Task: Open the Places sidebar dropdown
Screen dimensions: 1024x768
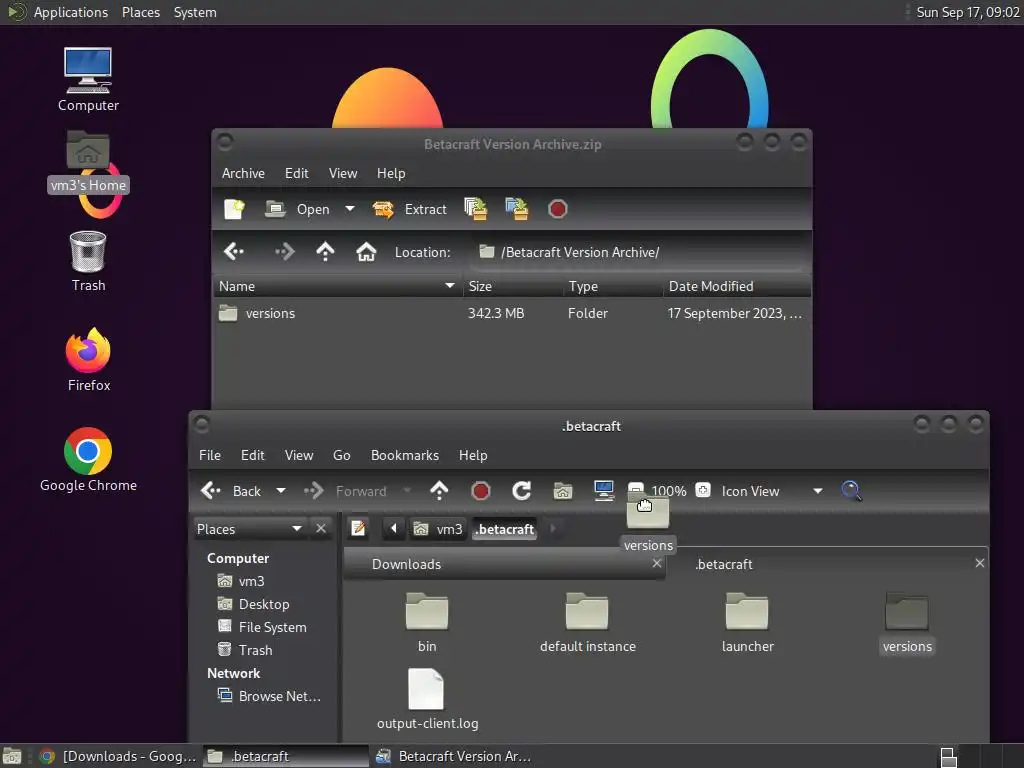Action: 250,529
